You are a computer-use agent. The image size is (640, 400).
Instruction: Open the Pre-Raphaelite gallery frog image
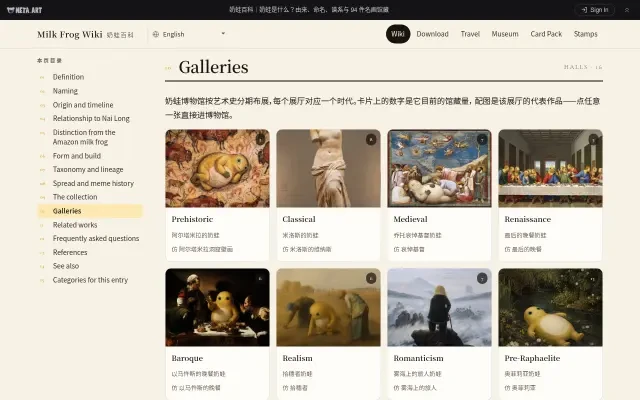click(550, 307)
